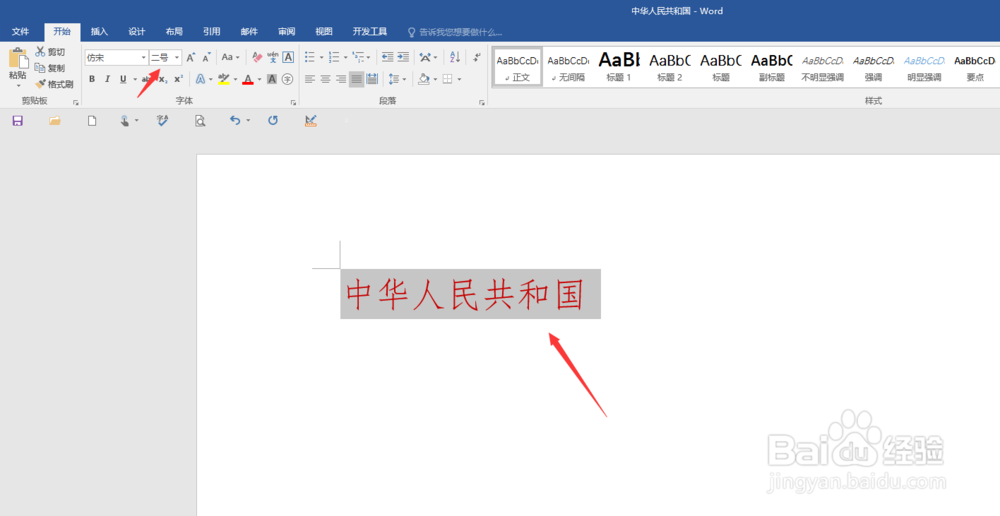Toggle italic formatting

pos(107,79)
